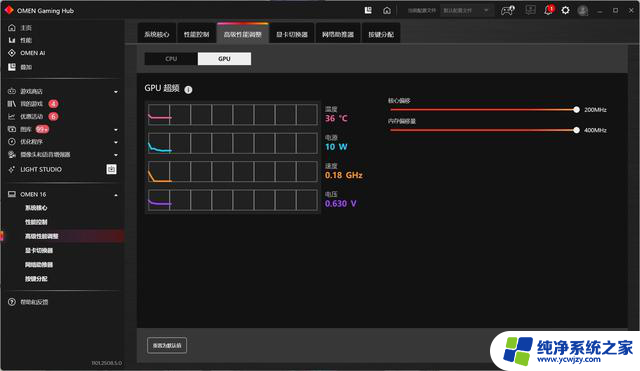Open OMEN AI from the sidebar
Viewport: 640px width, 371px height.
pos(33,53)
